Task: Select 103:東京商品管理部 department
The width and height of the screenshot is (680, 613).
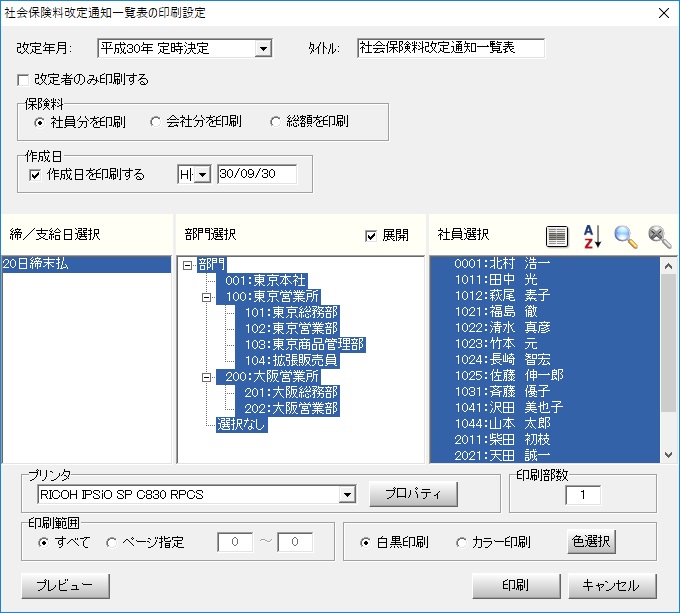Action: pos(300,345)
